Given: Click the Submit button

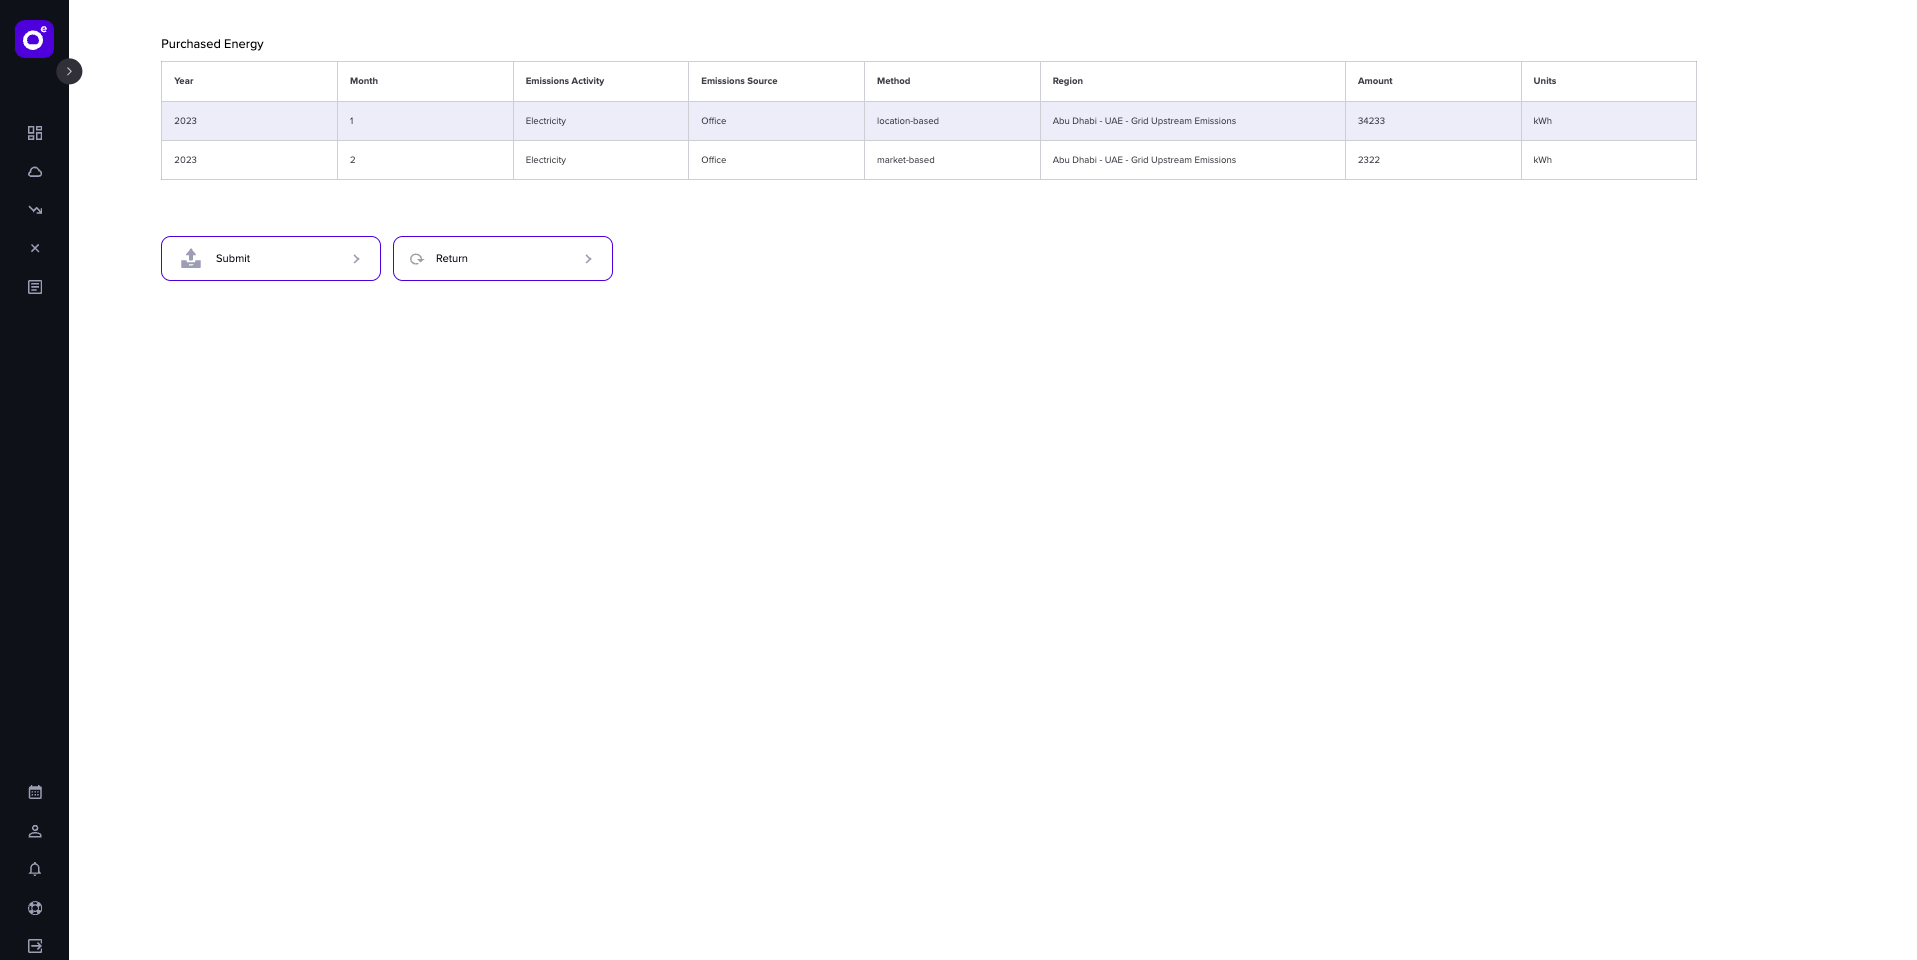Looking at the screenshot, I should pyautogui.click(x=270, y=258).
